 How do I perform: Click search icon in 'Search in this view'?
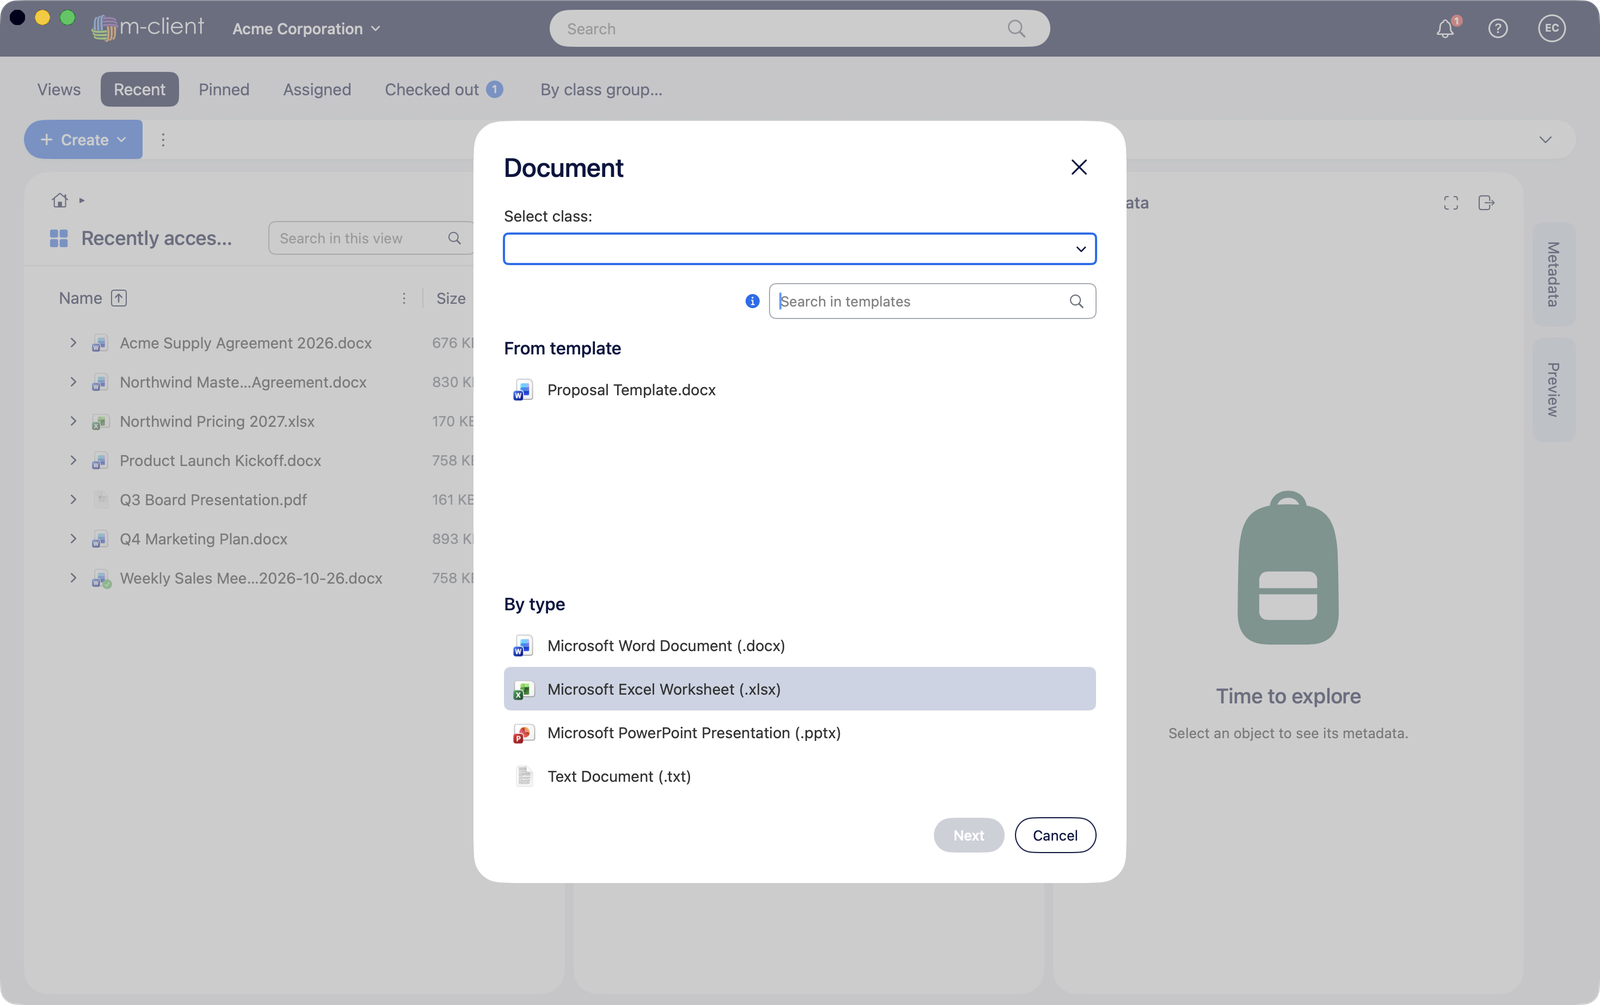coord(454,238)
